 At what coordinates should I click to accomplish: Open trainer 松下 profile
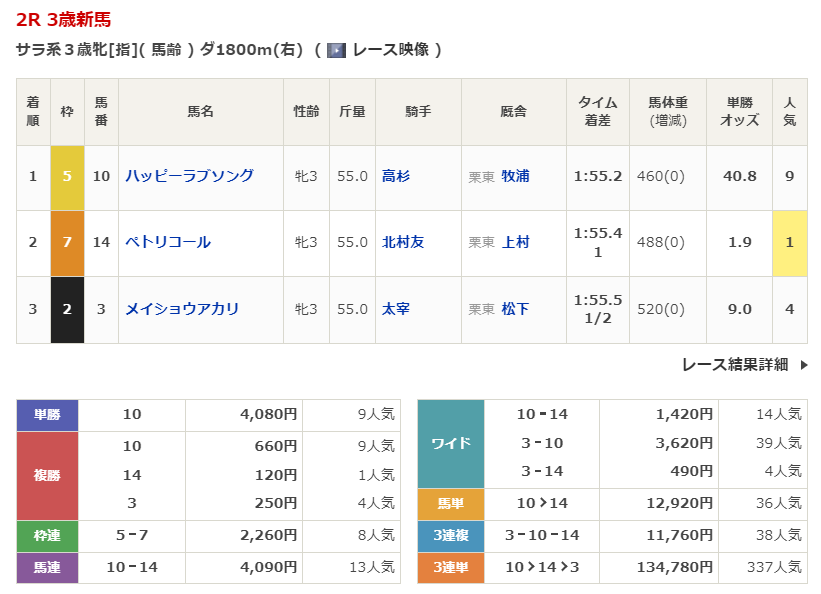tap(515, 309)
